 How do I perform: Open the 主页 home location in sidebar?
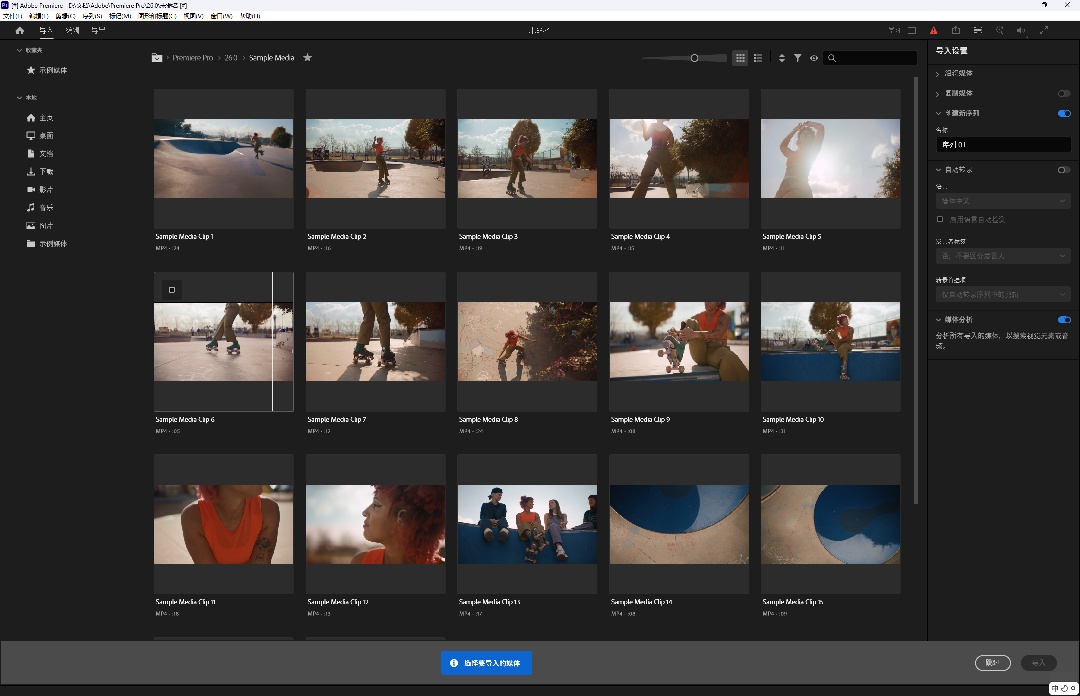click(x=40, y=118)
